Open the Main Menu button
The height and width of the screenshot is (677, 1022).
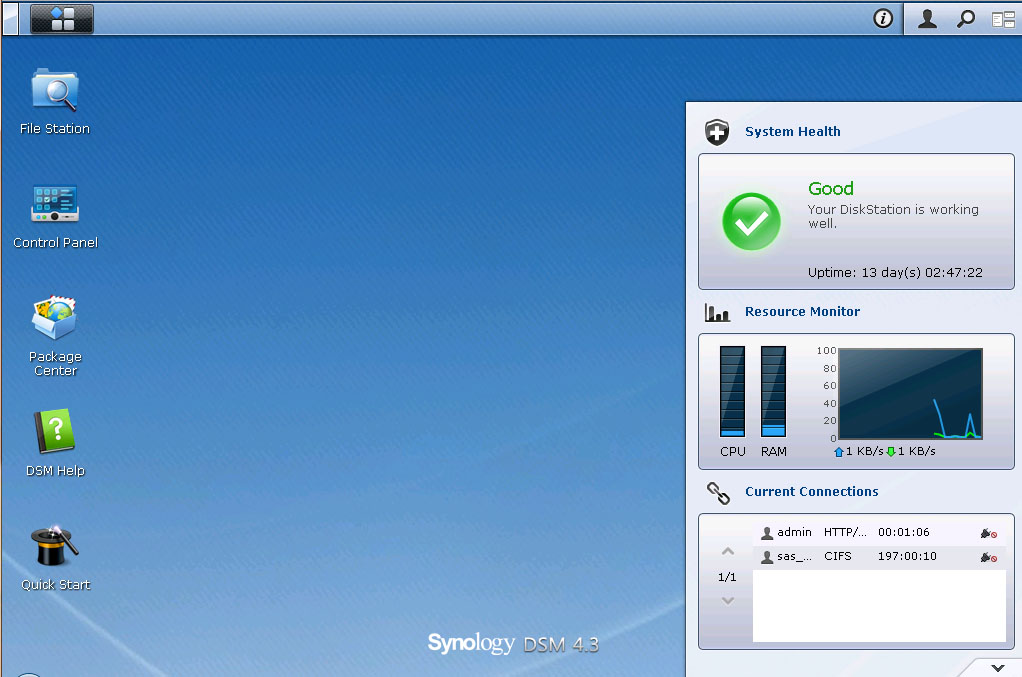[62, 18]
